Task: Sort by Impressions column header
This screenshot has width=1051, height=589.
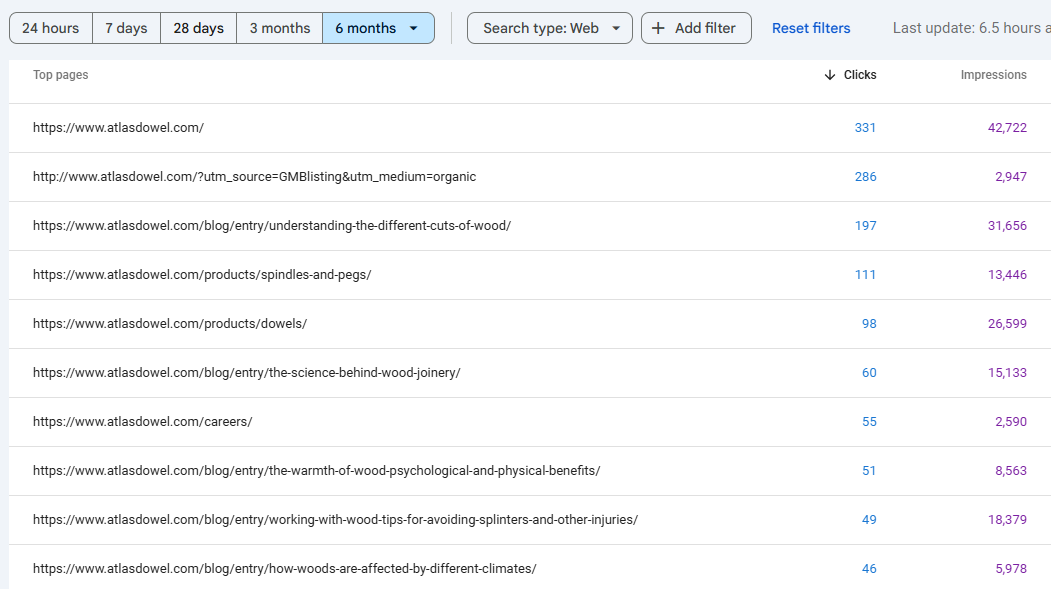Action: tap(993, 75)
